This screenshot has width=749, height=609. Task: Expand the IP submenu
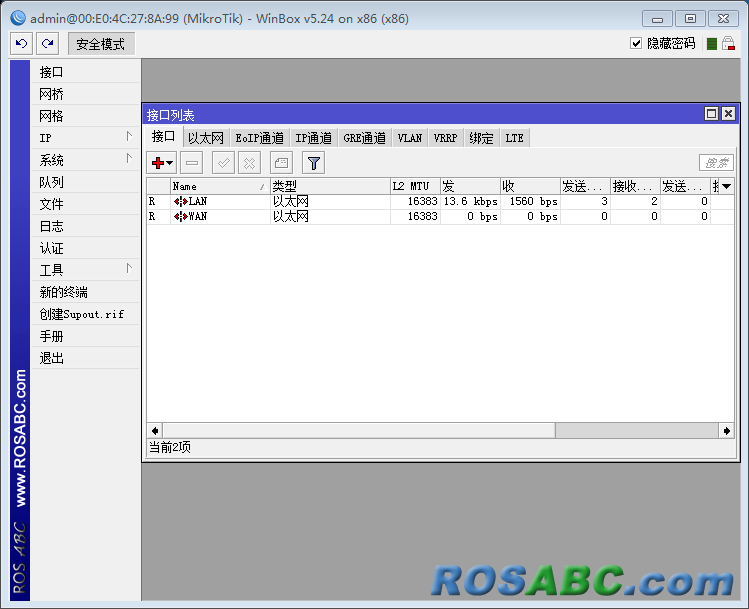[x=86, y=138]
